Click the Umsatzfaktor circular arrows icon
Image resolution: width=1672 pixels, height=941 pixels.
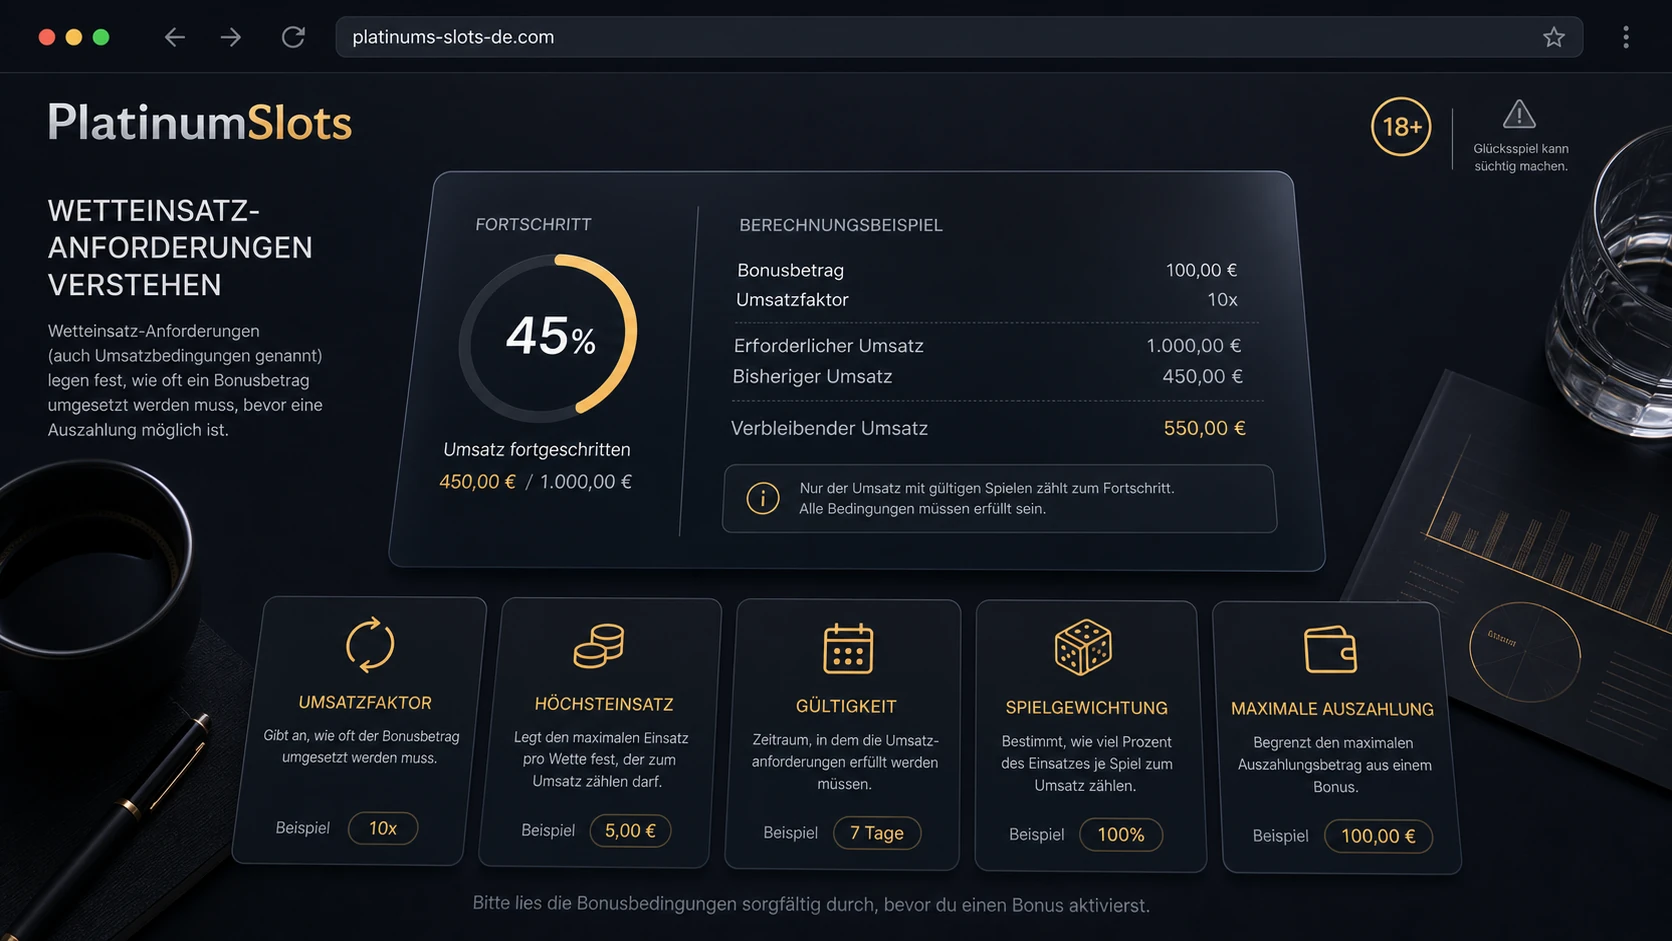[370, 644]
